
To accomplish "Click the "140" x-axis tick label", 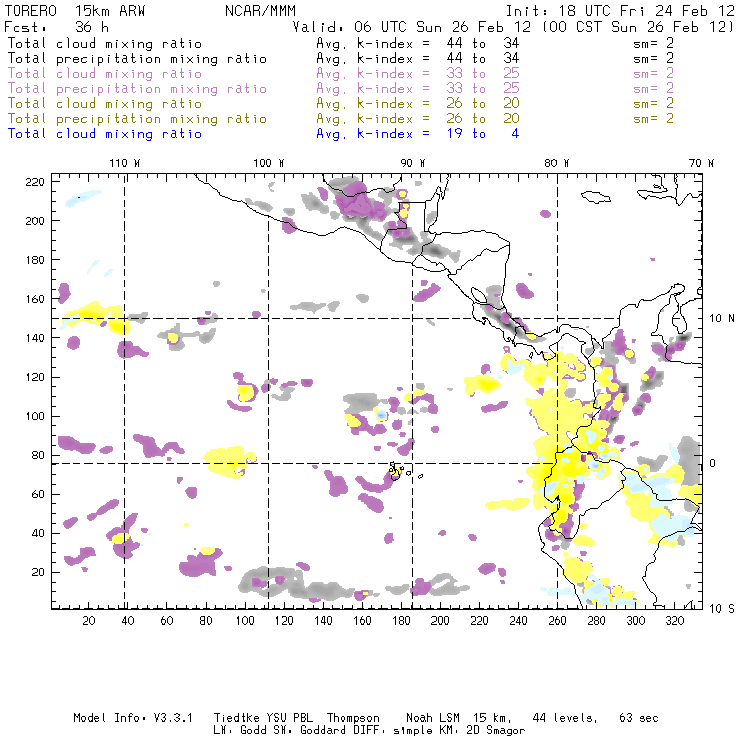I will pyautogui.click(x=323, y=621).
